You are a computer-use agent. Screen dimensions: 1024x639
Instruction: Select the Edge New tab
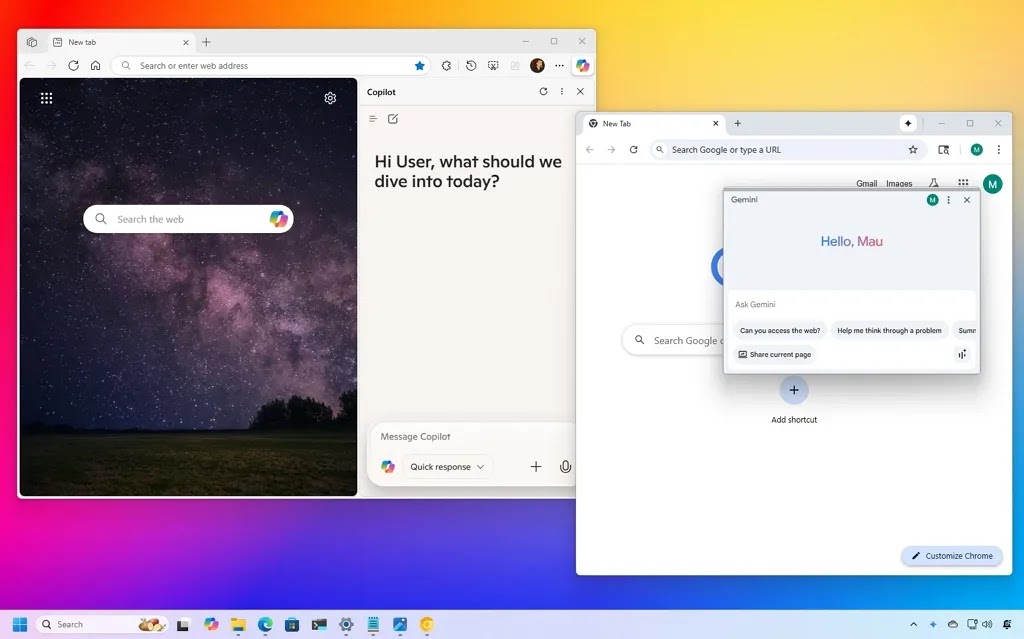pos(121,42)
